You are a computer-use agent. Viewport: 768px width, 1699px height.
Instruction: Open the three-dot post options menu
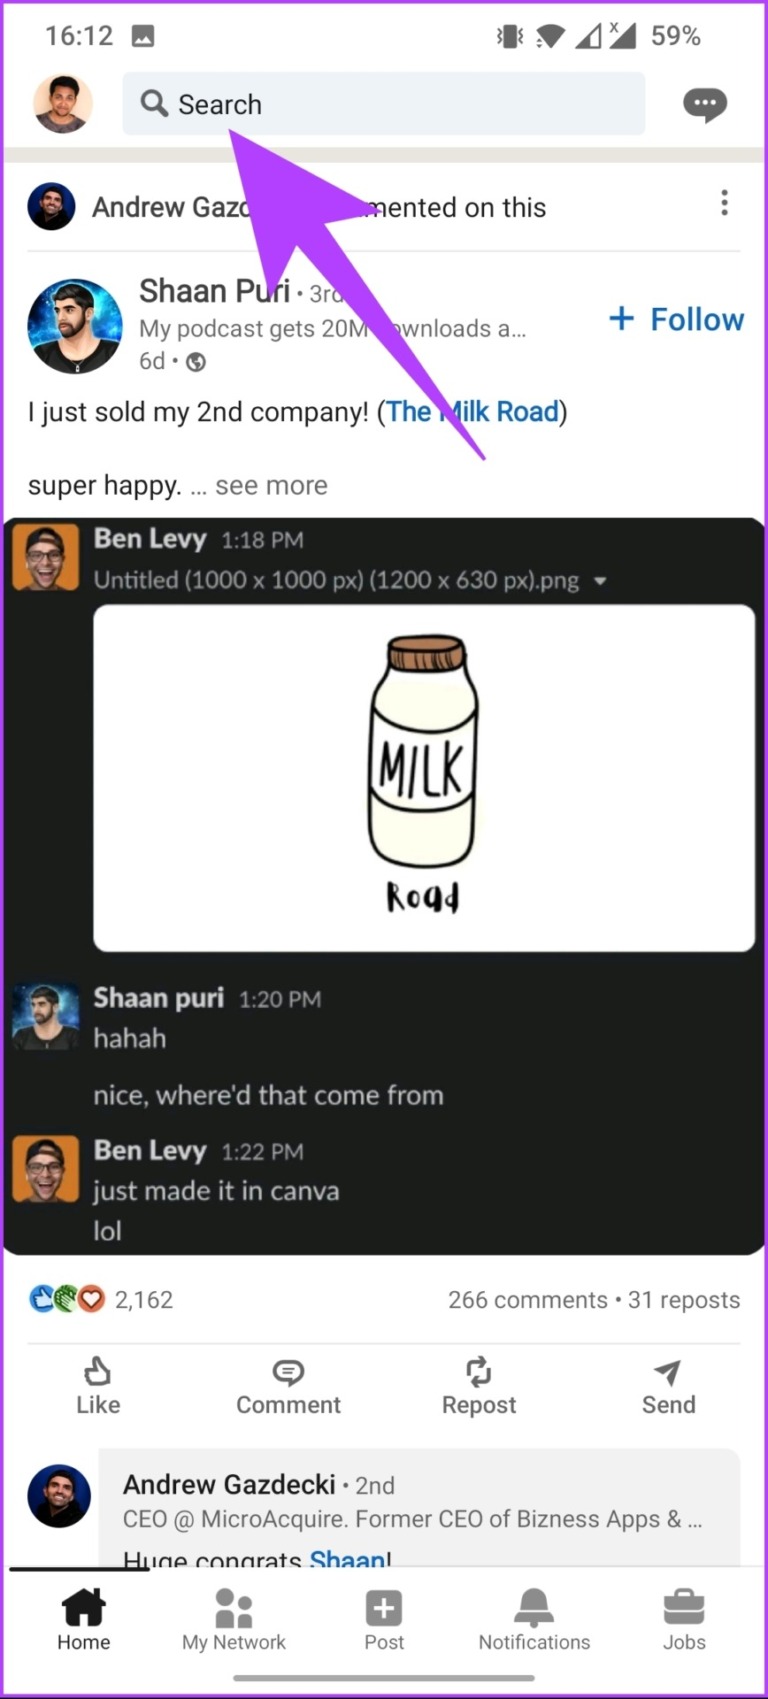[x=724, y=204]
